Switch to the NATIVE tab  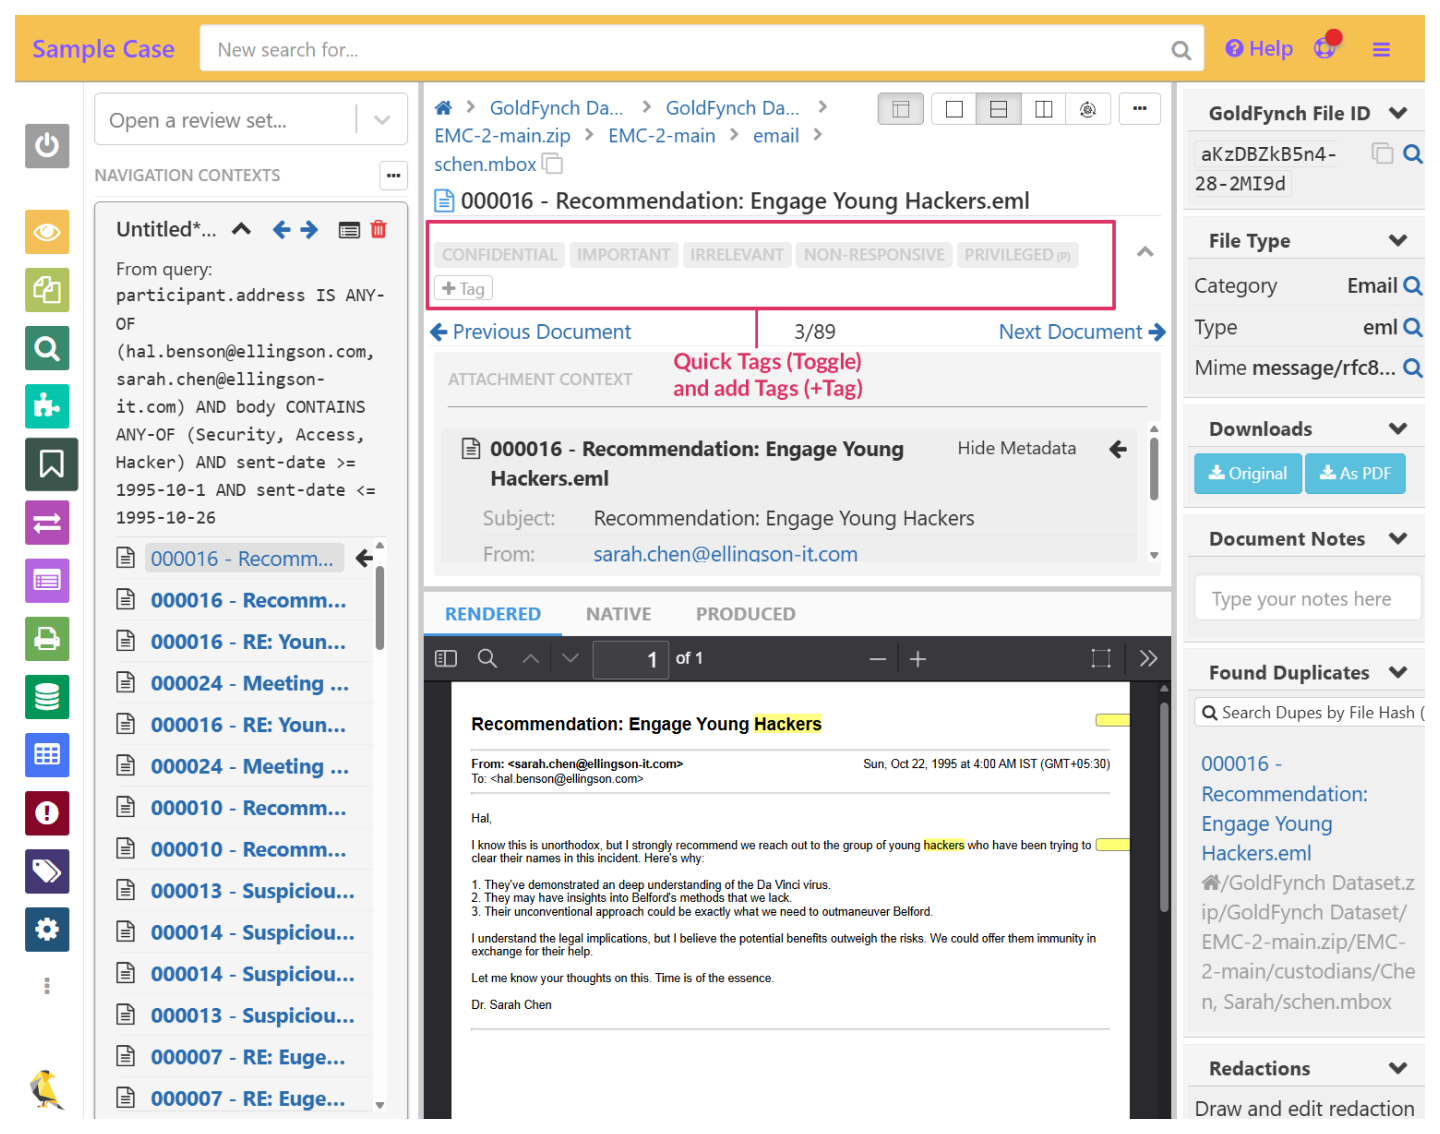pyautogui.click(x=618, y=614)
